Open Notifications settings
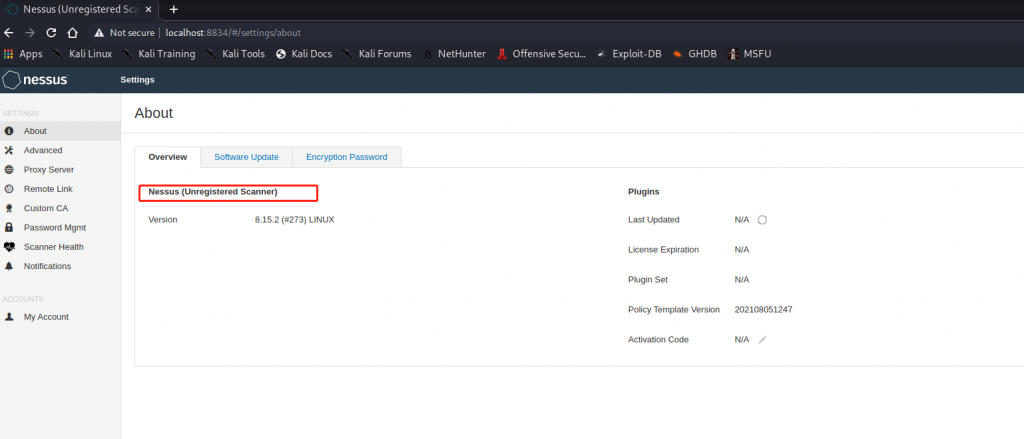This screenshot has width=1024, height=439. (60, 266)
